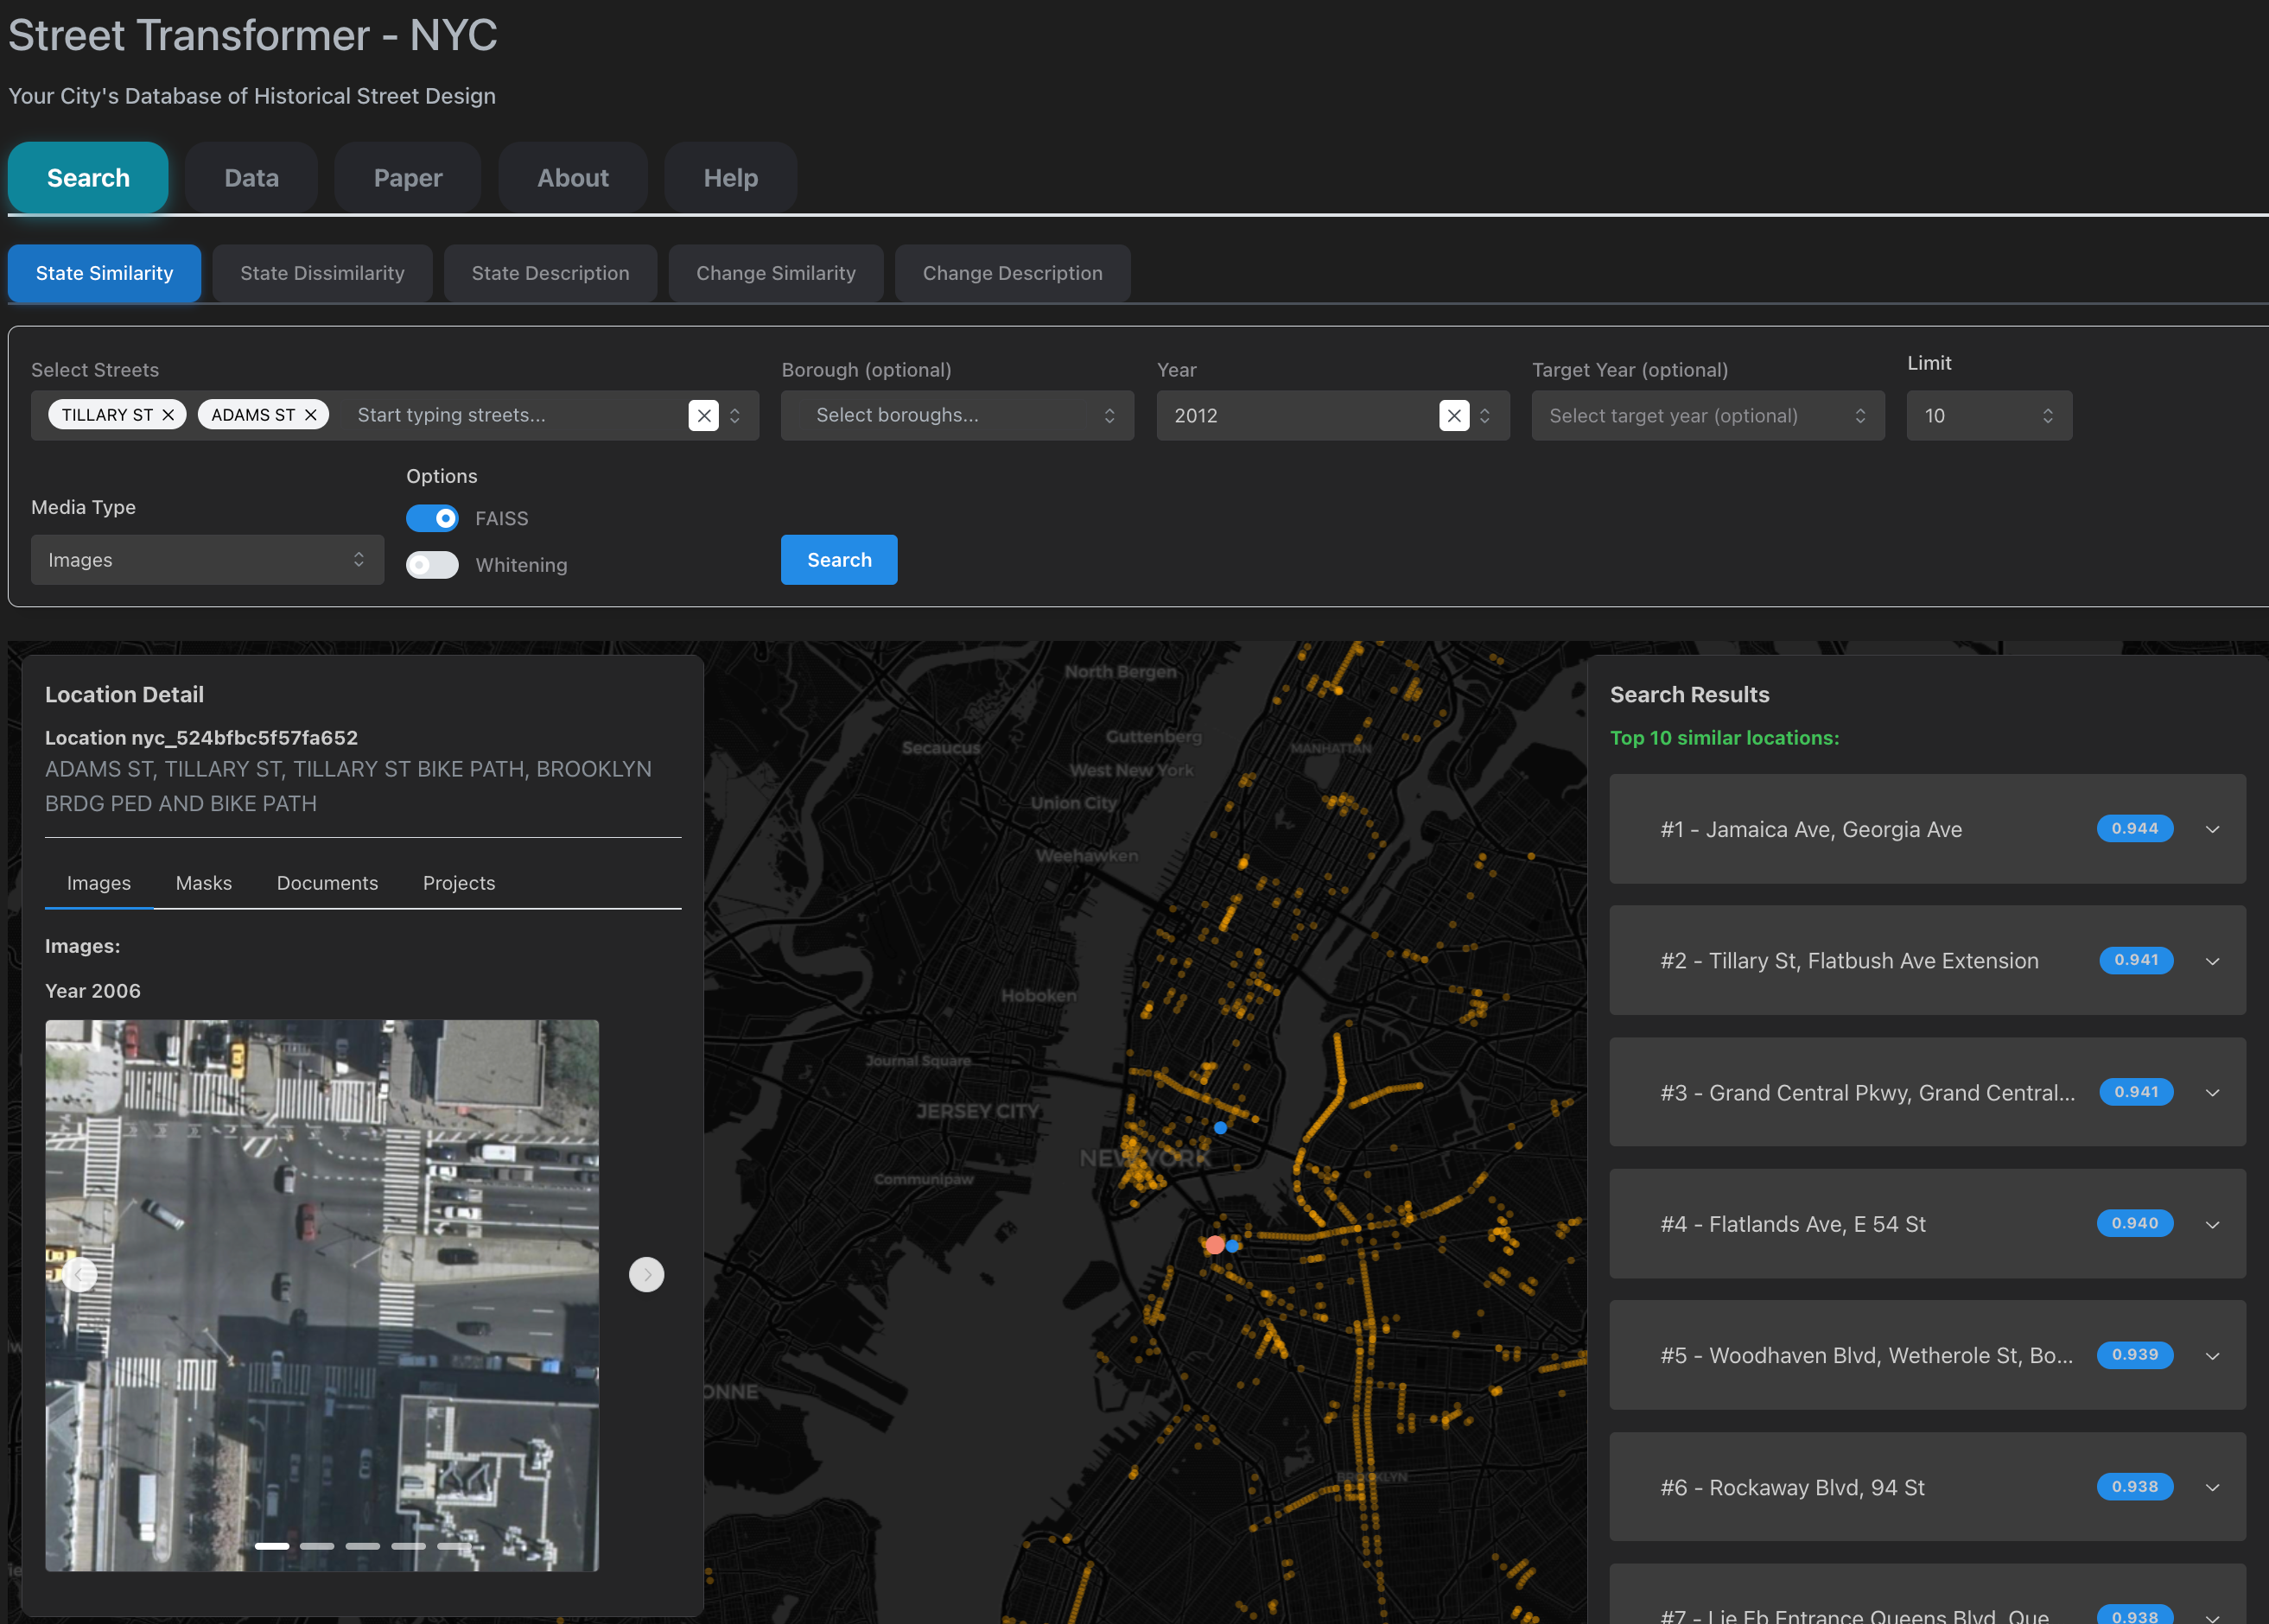Go to the About tab
This screenshot has width=2269, height=1624.
coord(573,178)
